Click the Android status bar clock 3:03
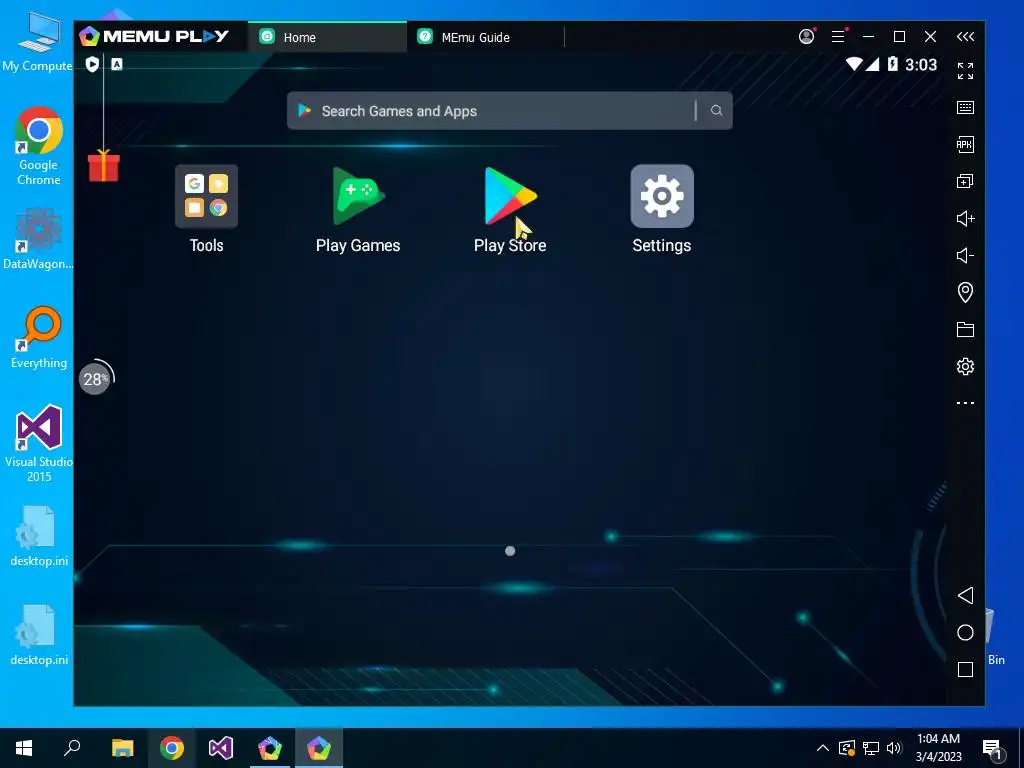This screenshot has height=768, width=1024. click(921, 65)
